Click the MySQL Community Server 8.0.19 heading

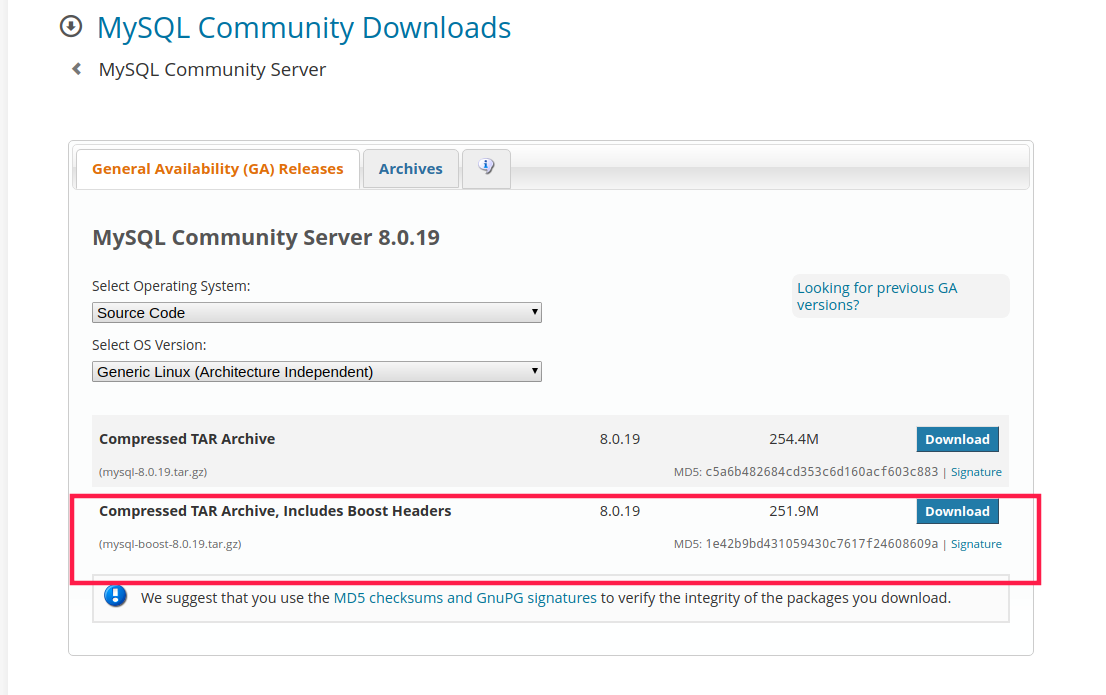[266, 237]
